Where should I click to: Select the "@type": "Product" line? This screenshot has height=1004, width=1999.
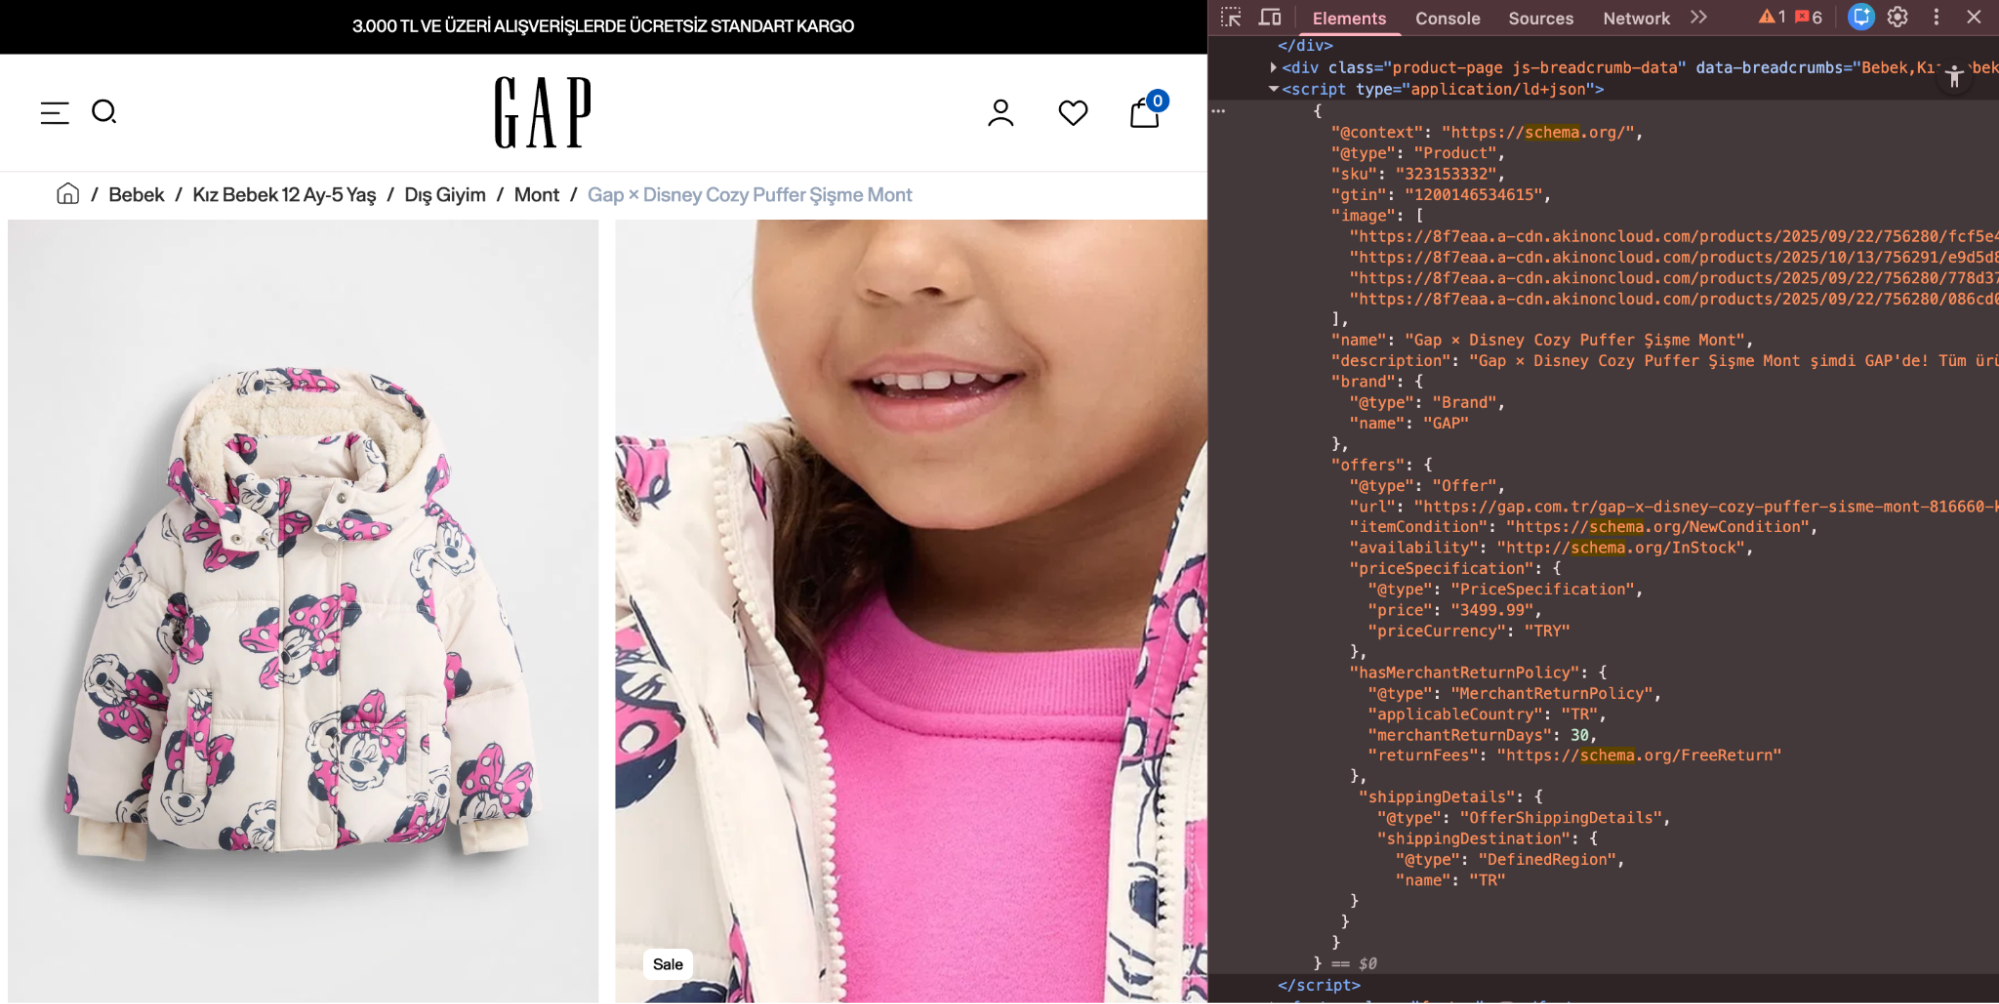[x=1417, y=153]
